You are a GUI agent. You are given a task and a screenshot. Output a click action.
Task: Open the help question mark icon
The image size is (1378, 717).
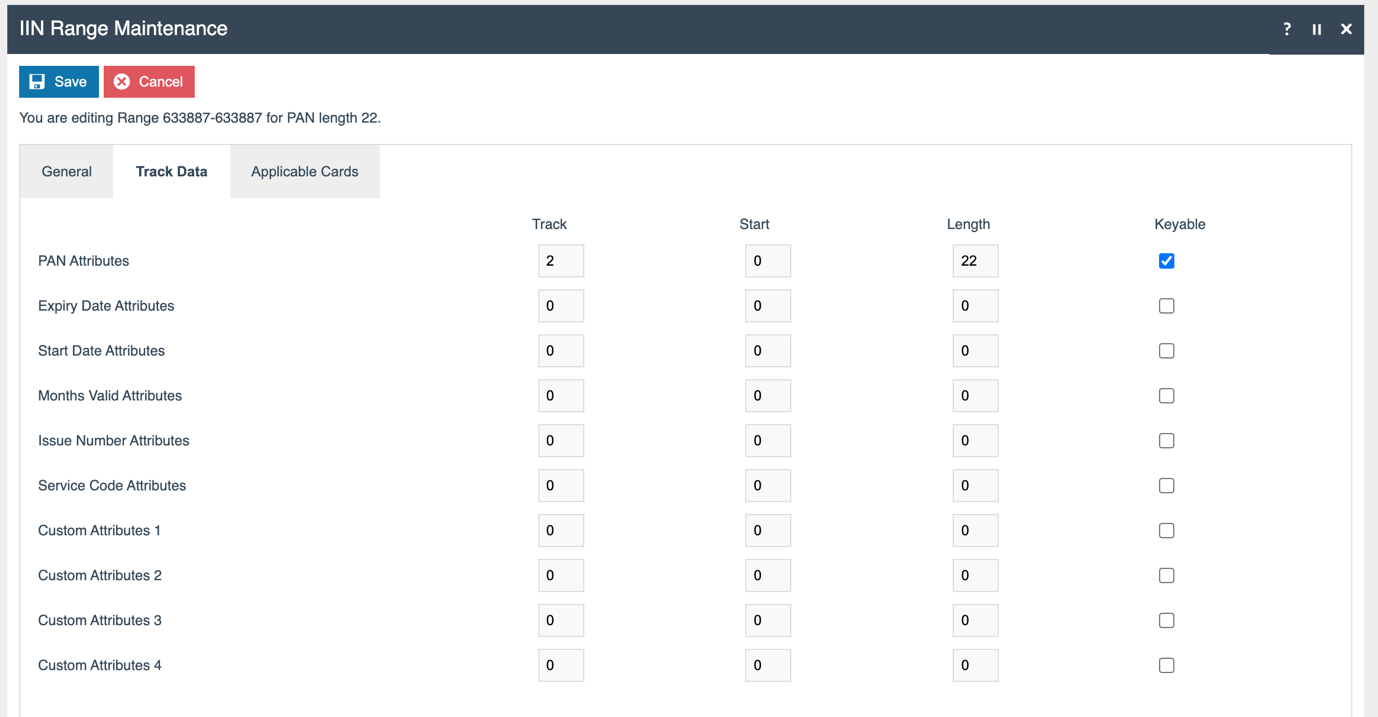(x=1286, y=29)
